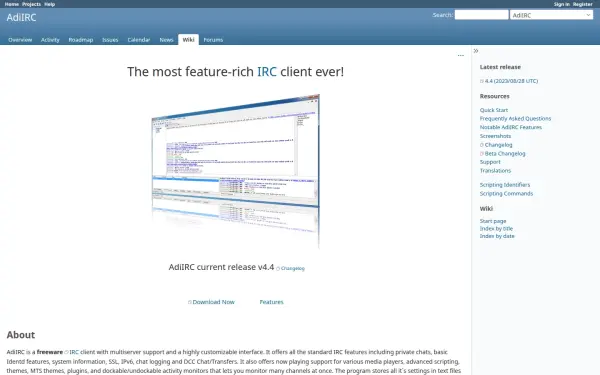The width and height of the screenshot is (600, 375).
Task: Click into the Search input field
Action: point(481,15)
